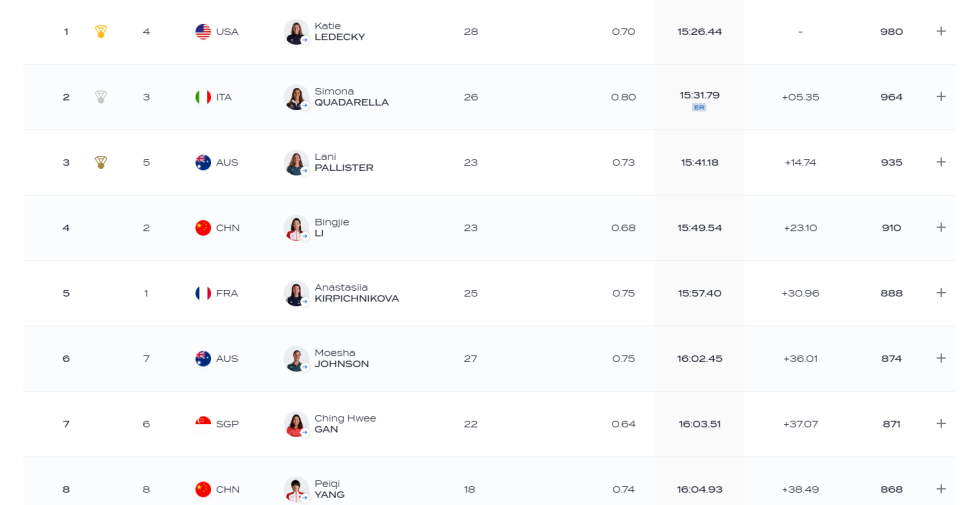The image size is (960, 505).
Task: Click the bronze medal icon for Pallister
Action: 101,162
